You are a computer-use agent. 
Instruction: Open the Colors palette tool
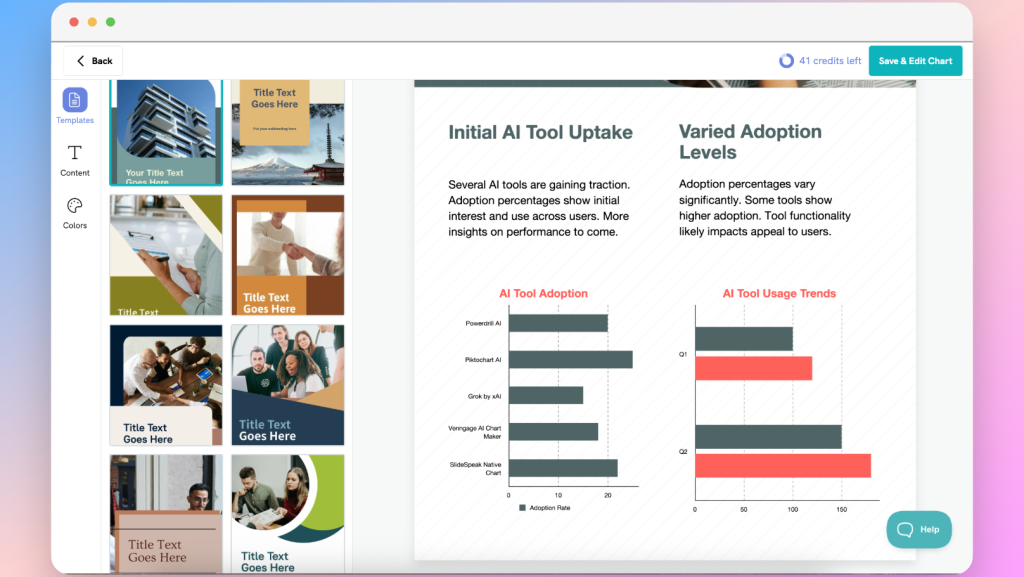tap(74, 206)
